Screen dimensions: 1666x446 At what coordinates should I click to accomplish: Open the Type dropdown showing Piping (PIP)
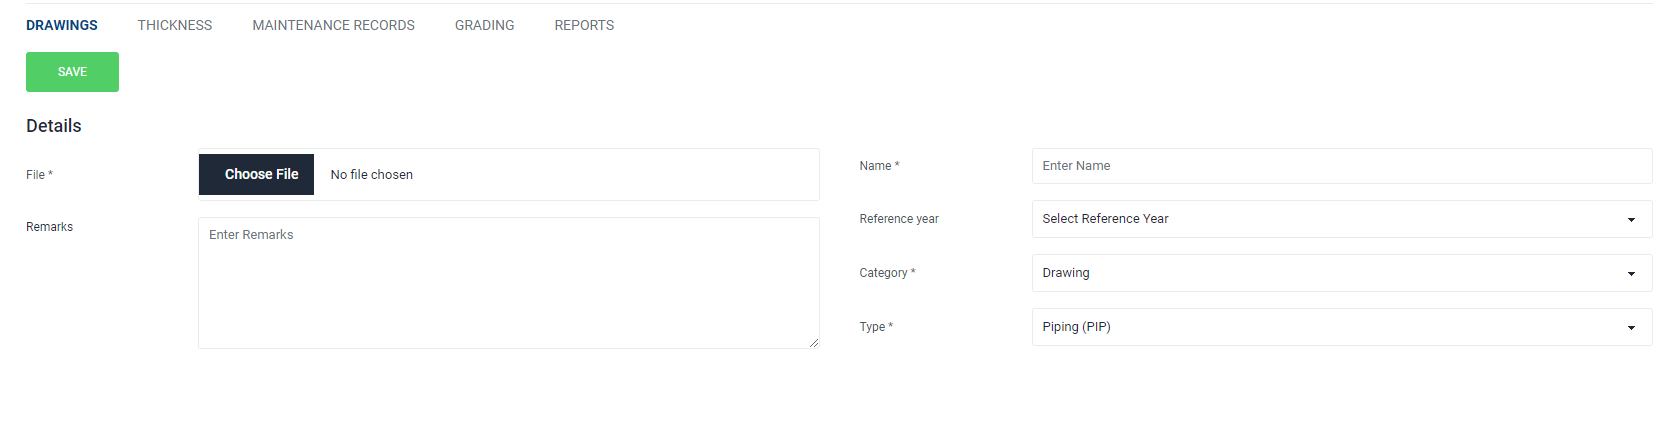(x=1341, y=327)
